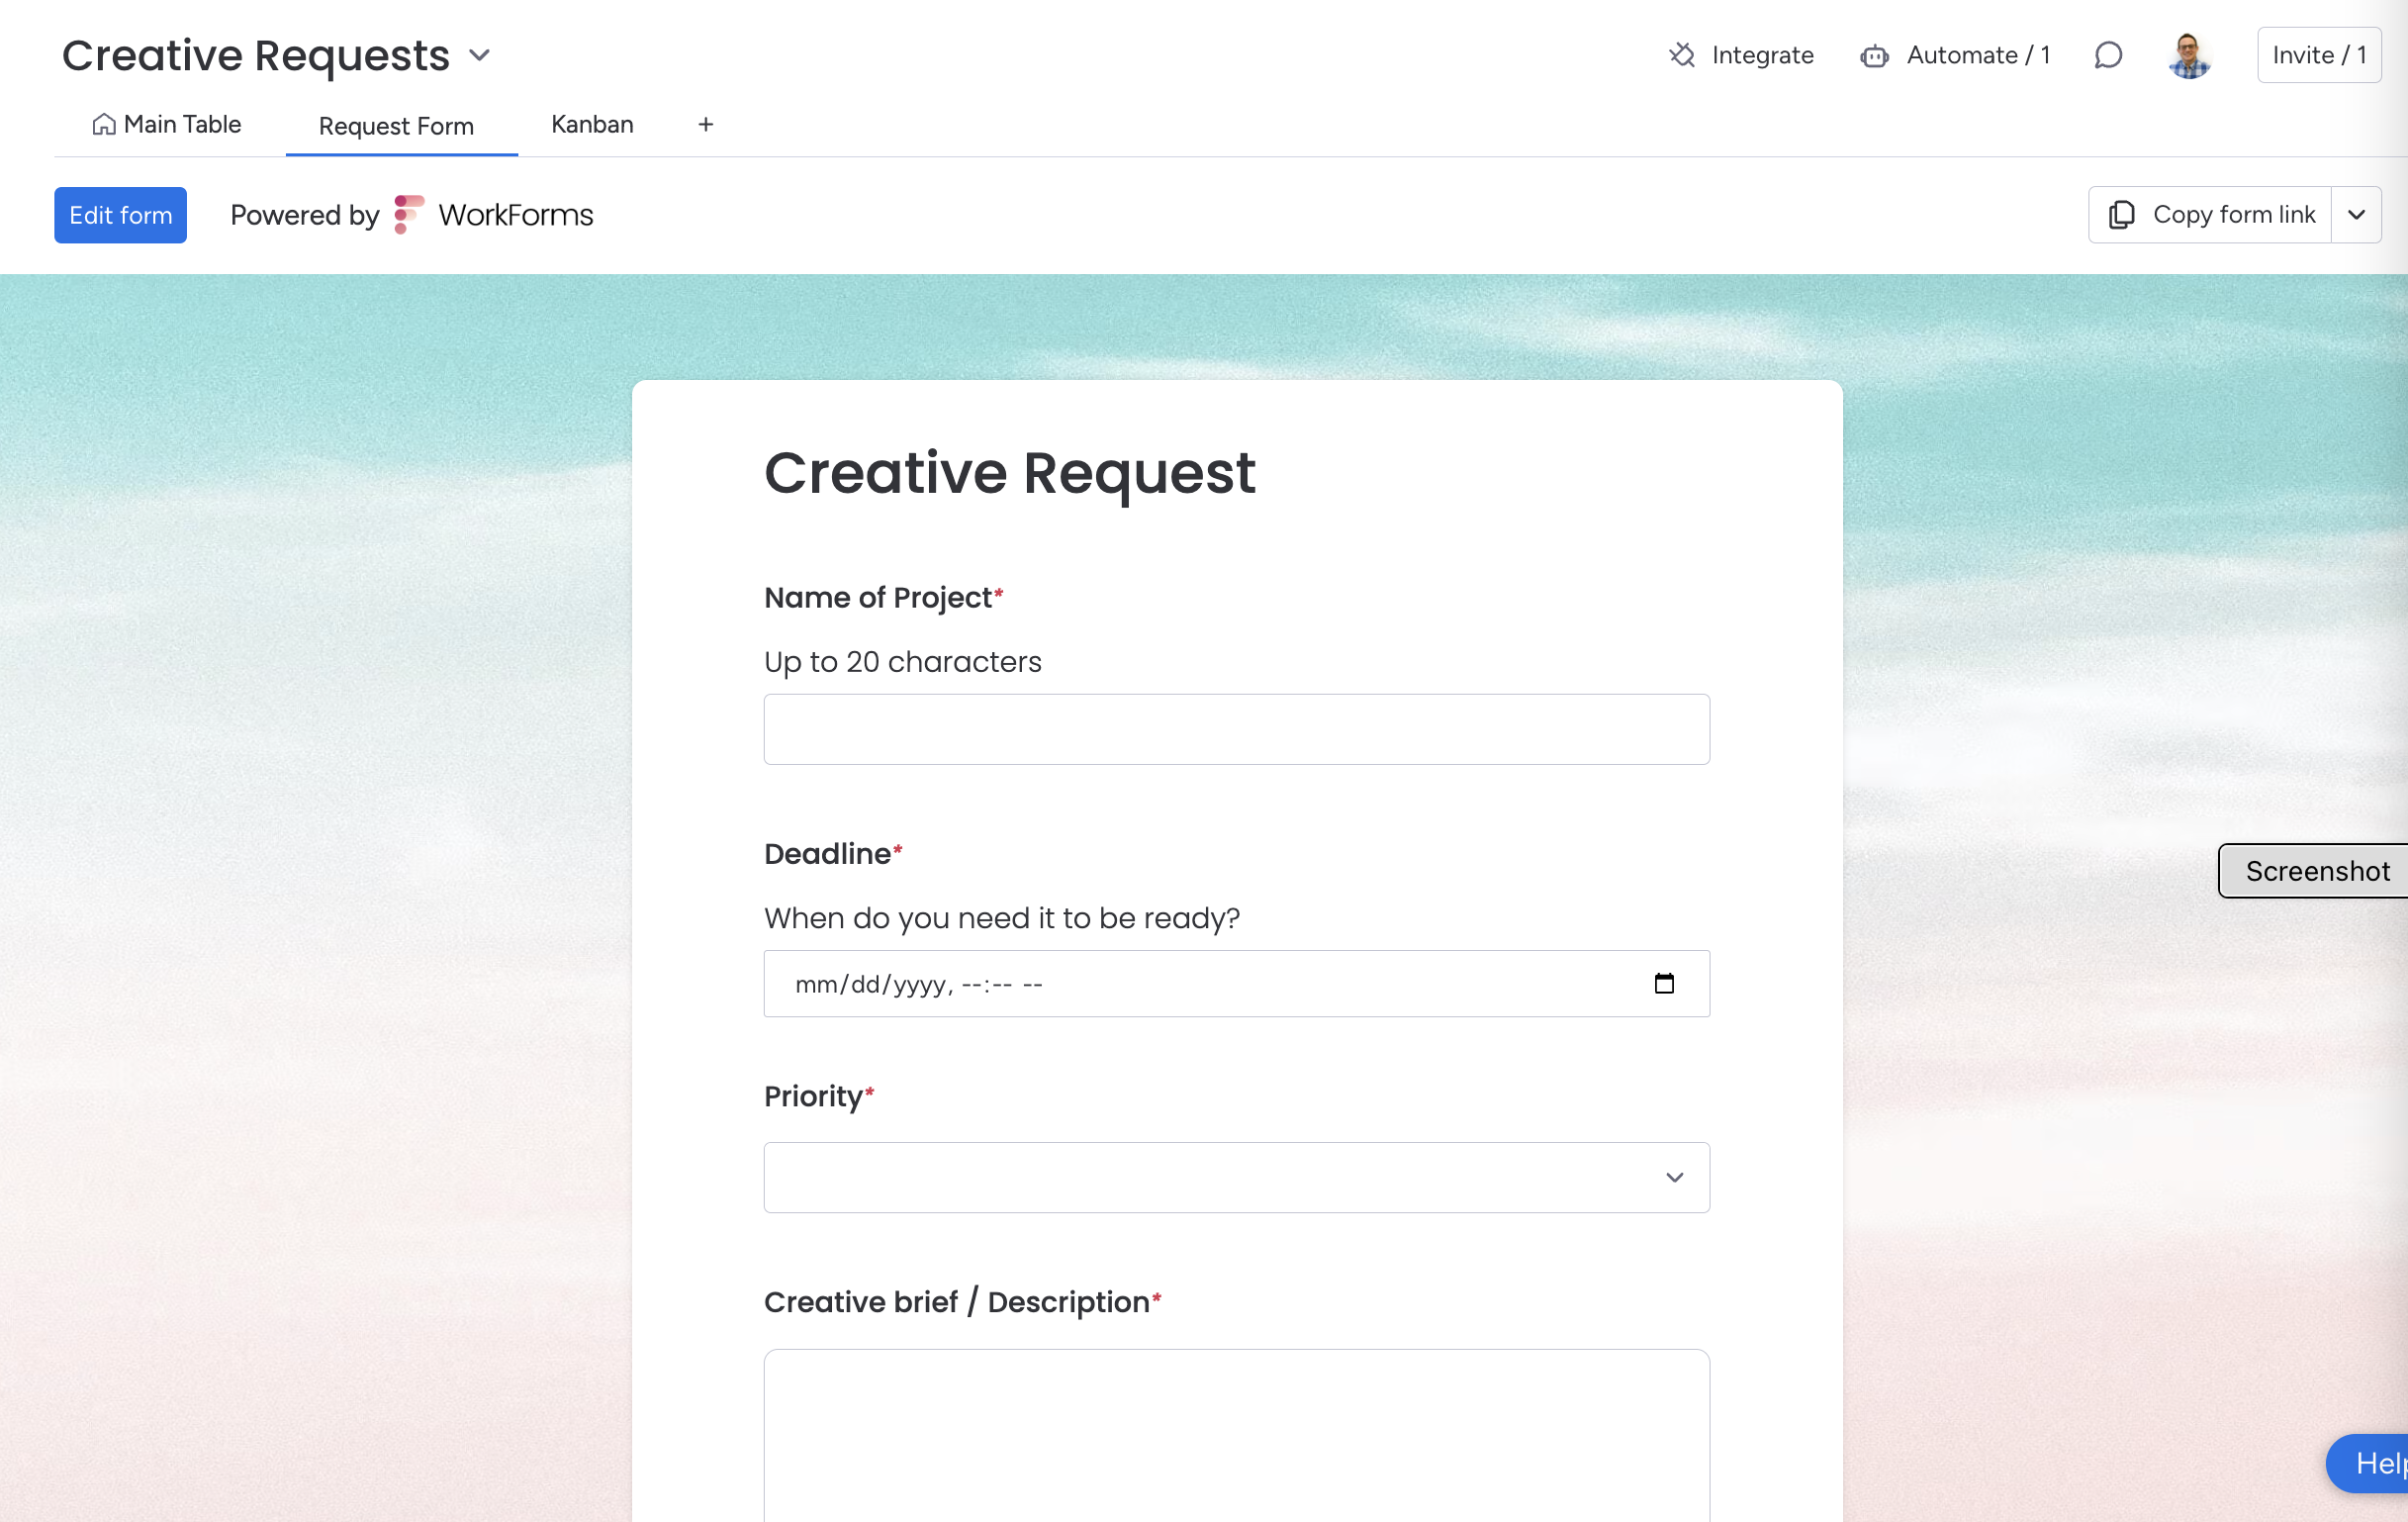The image size is (2408, 1522).
Task: Click the Invite / 1 button
Action: (x=2317, y=55)
